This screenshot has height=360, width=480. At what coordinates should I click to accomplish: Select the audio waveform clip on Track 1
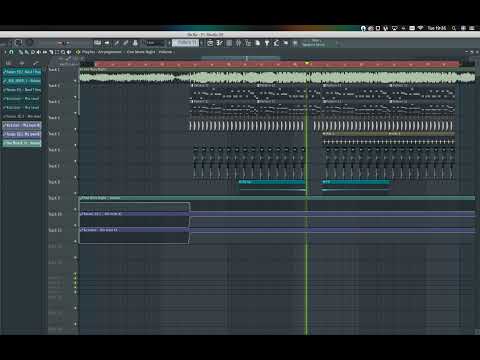coord(277,75)
